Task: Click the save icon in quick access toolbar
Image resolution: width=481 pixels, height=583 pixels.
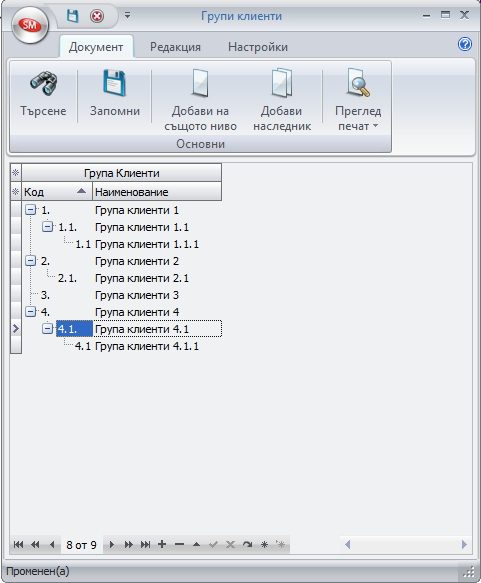Action: 72,16
